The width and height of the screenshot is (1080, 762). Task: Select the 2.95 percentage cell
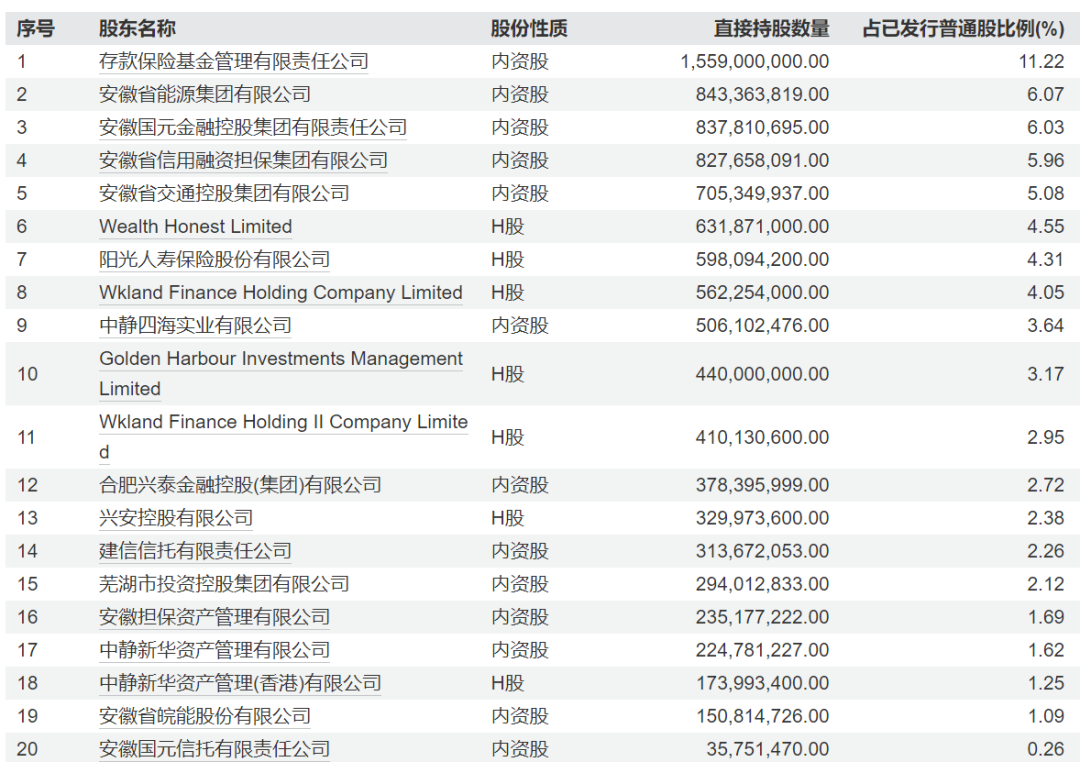click(1046, 438)
